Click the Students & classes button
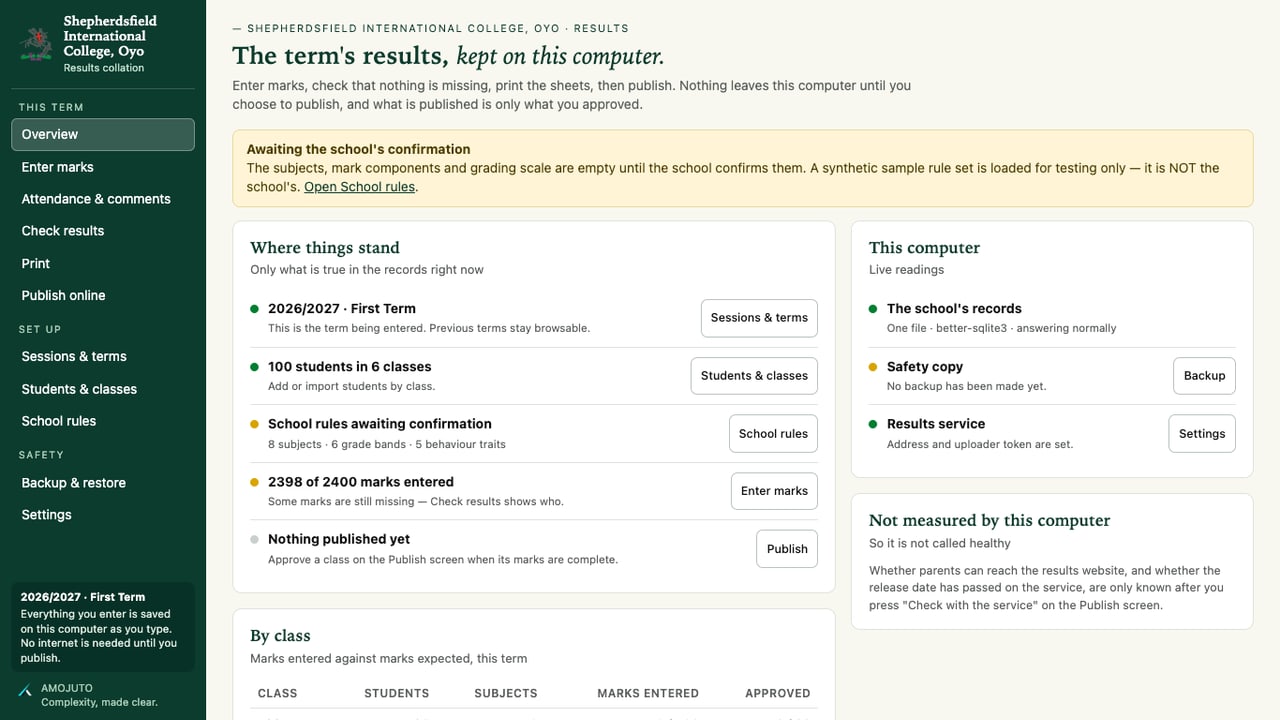Screen dimensions: 1280x720 (754, 376)
